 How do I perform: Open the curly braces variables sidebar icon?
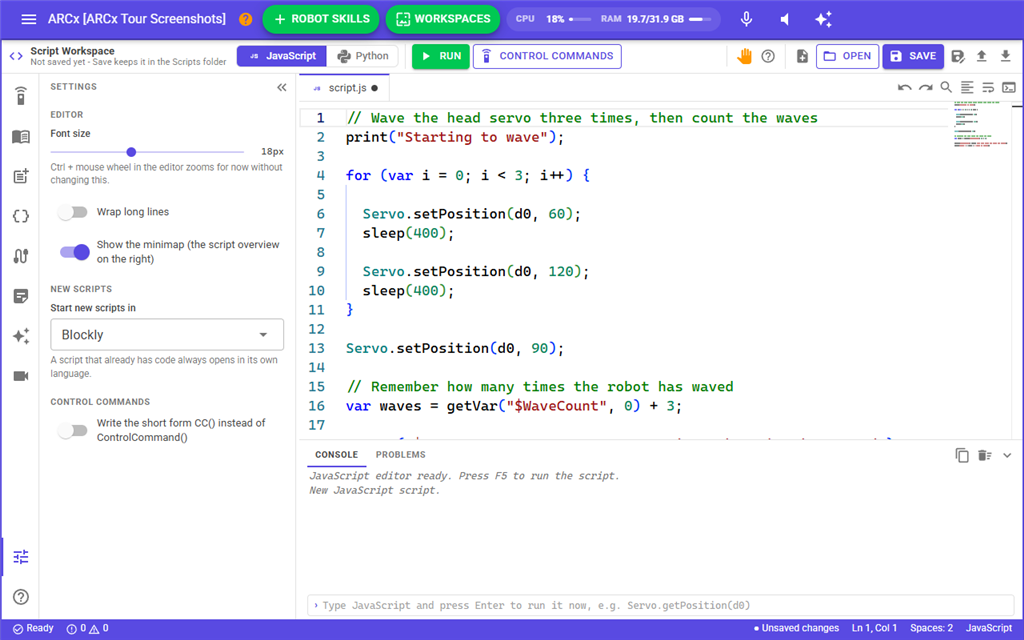(21, 216)
